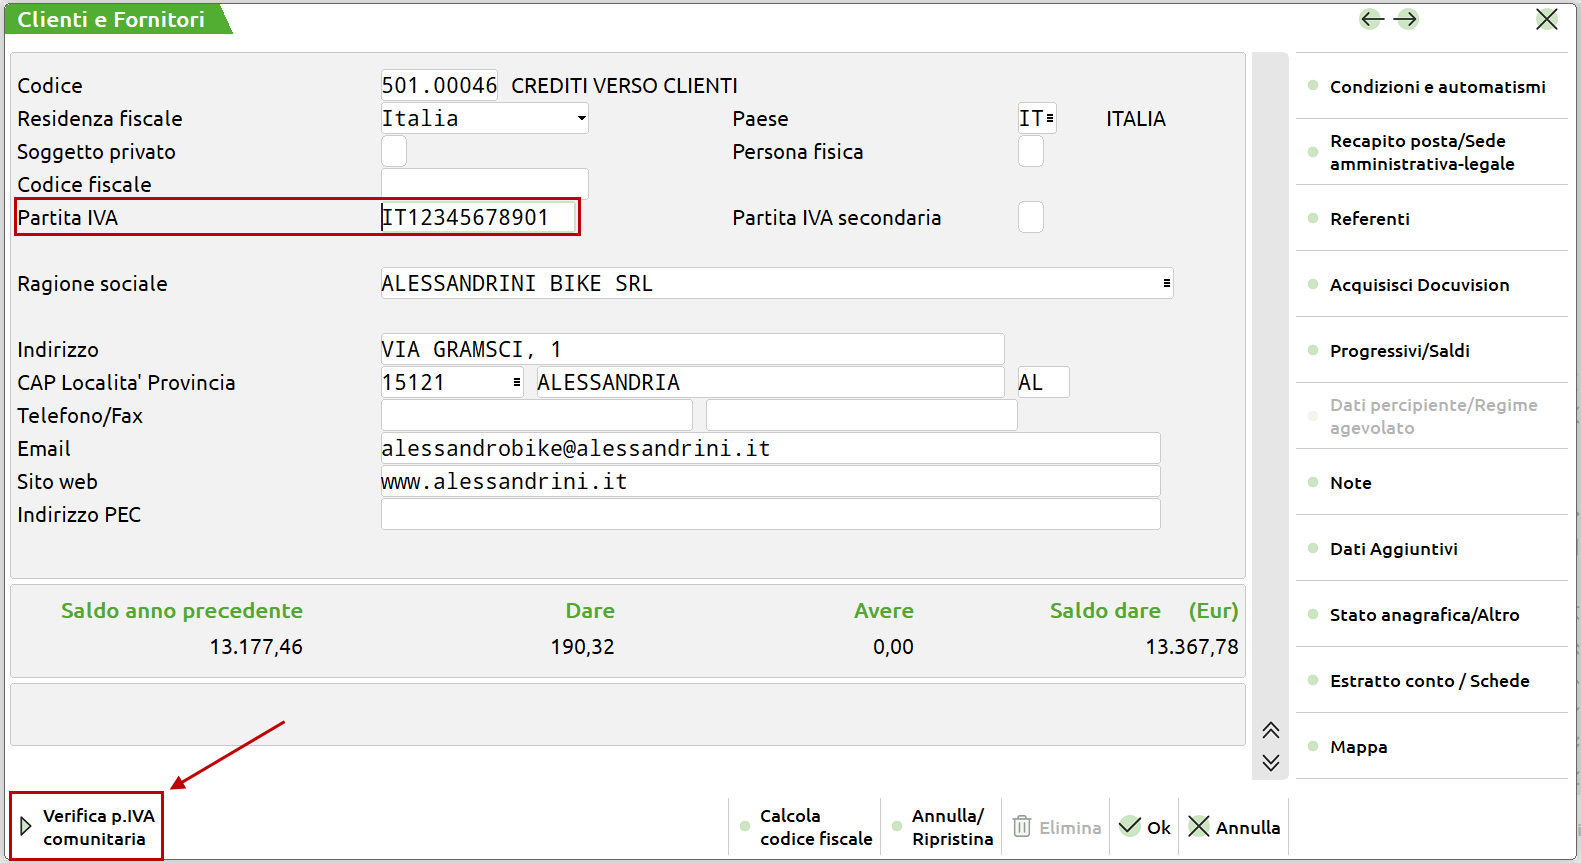Open Condizioni e automatismi section
Image resolution: width=1581 pixels, height=863 pixels.
(x=1436, y=87)
